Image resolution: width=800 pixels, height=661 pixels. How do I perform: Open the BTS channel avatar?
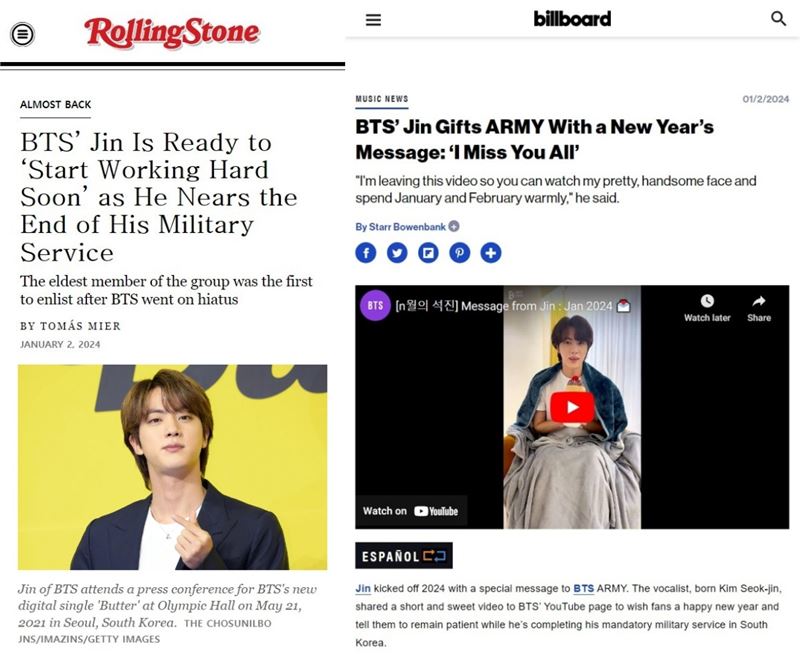pyautogui.click(x=376, y=306)
